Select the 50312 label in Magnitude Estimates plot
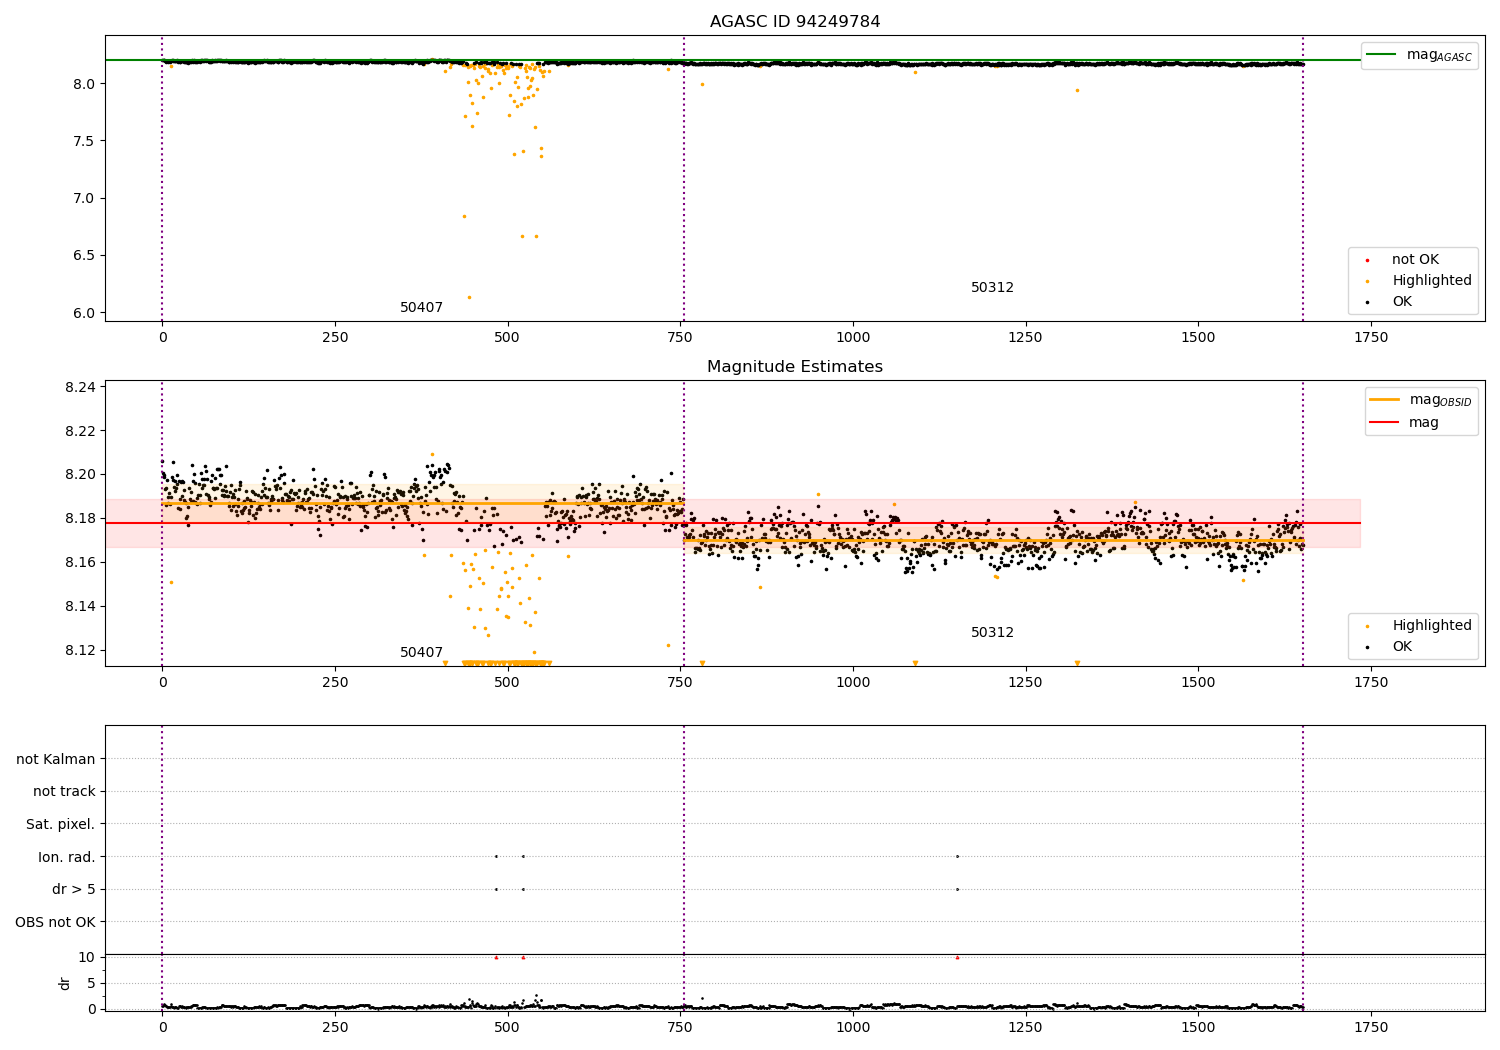The image size is (1500, 1050). coord(992,633)
